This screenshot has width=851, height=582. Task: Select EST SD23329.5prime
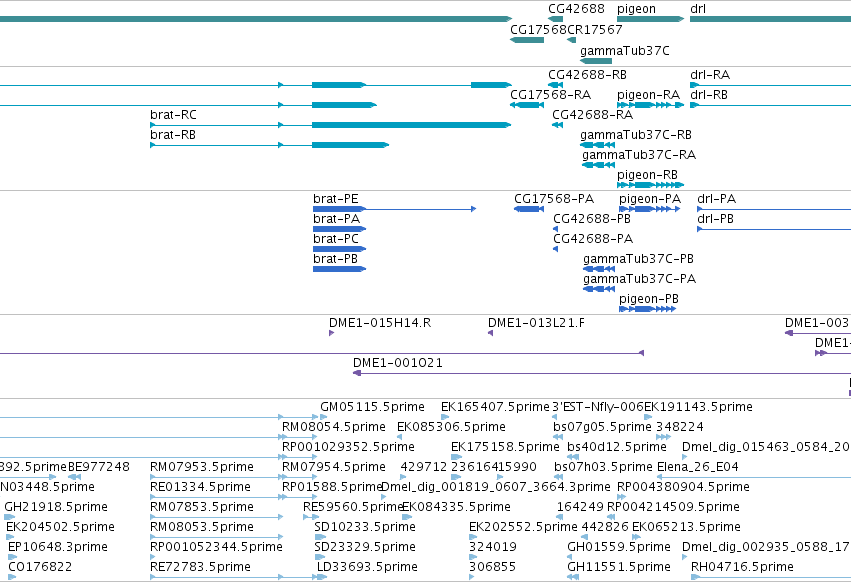click(x=365, y=548)
